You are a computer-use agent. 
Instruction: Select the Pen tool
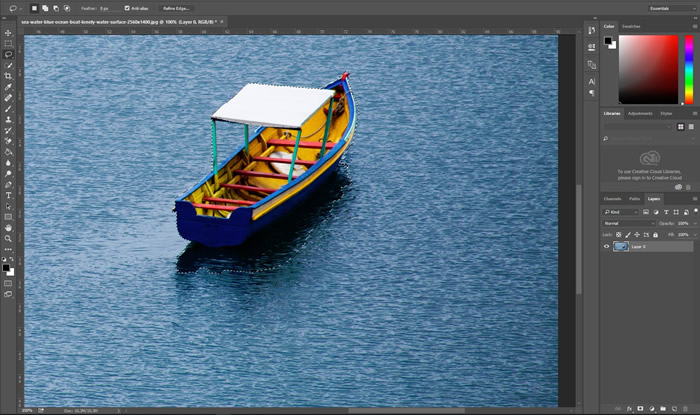8,185
